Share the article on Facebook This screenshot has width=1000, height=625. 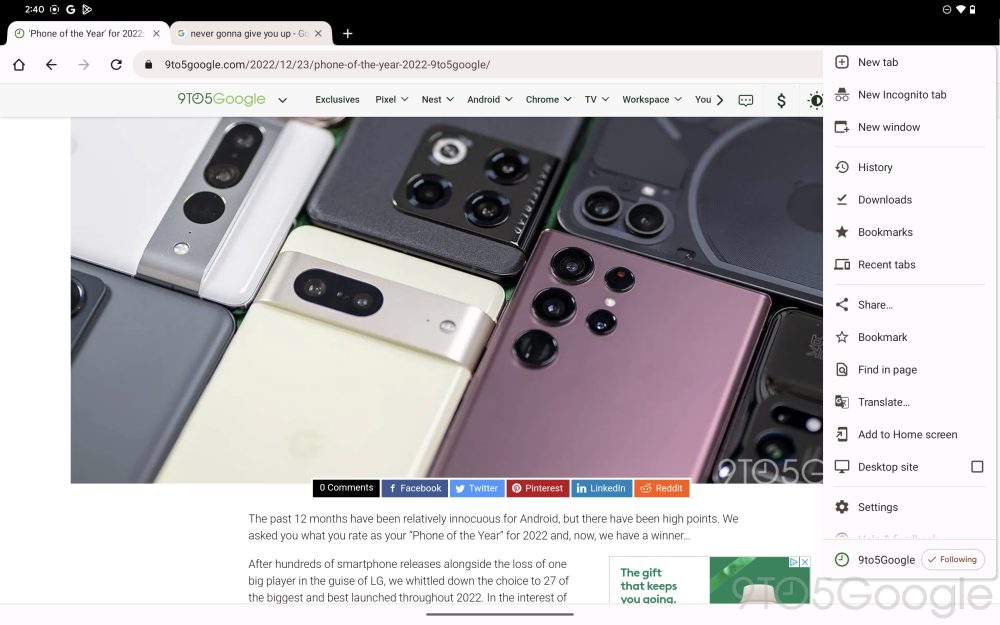coord(414,488)
